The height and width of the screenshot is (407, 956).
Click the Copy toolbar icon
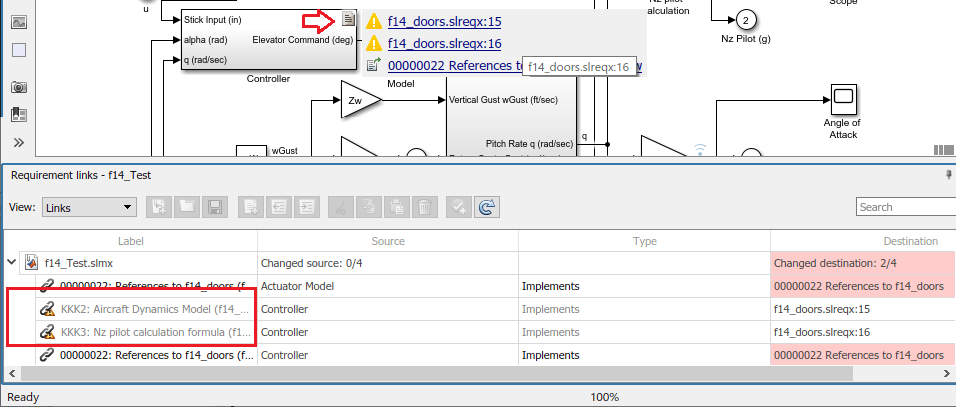click(x=369, y=207)
